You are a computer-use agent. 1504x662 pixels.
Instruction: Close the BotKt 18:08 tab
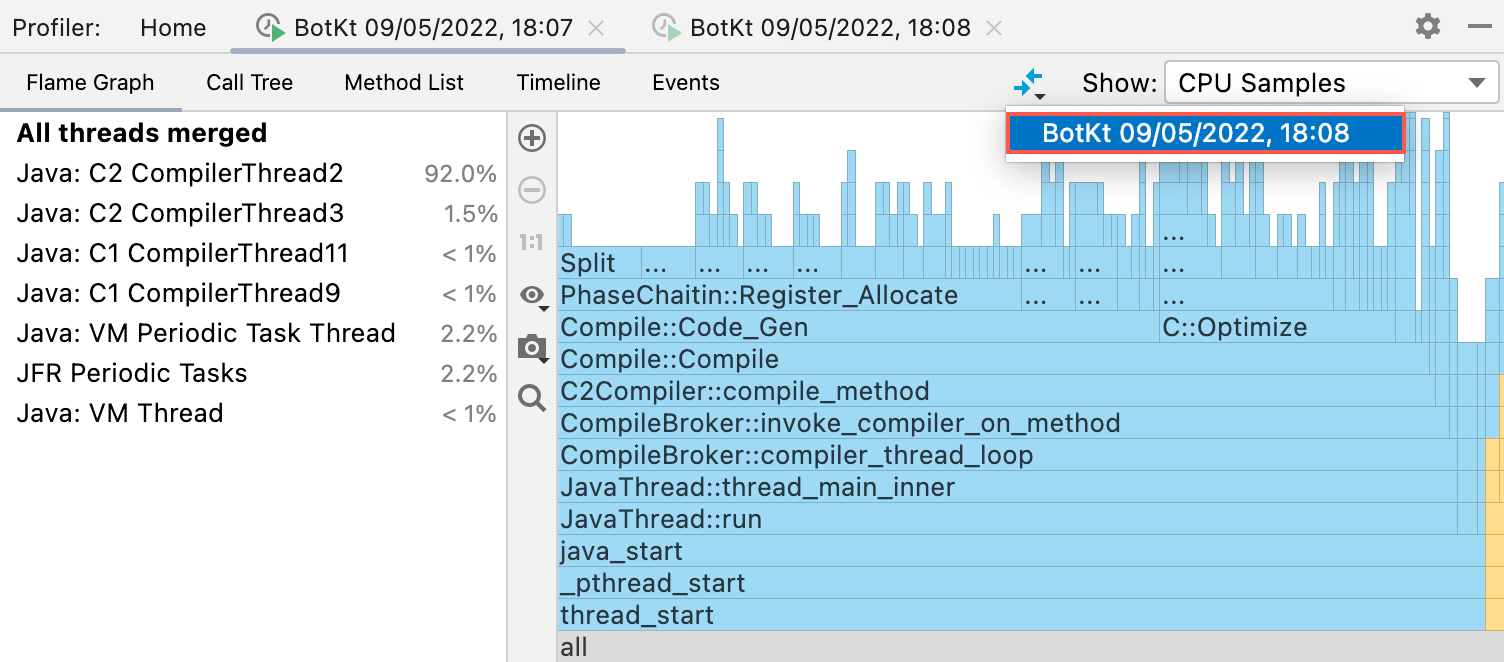[993, 28]
